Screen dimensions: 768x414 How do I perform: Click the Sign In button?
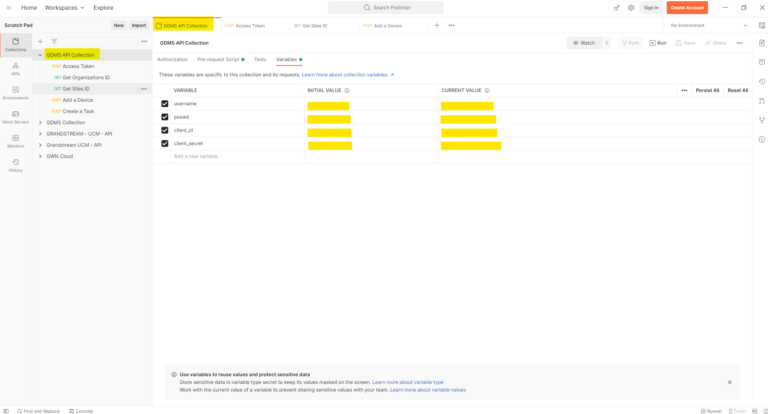tap(651, 8)
